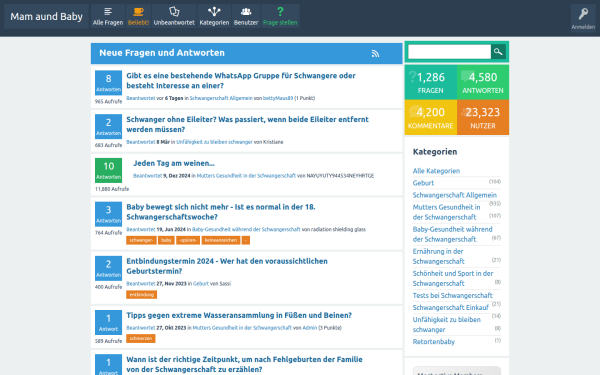Click Schwangerschaft Allgemein in first question meta
This screenshot has width=600, height=375.
pos(221,98)
